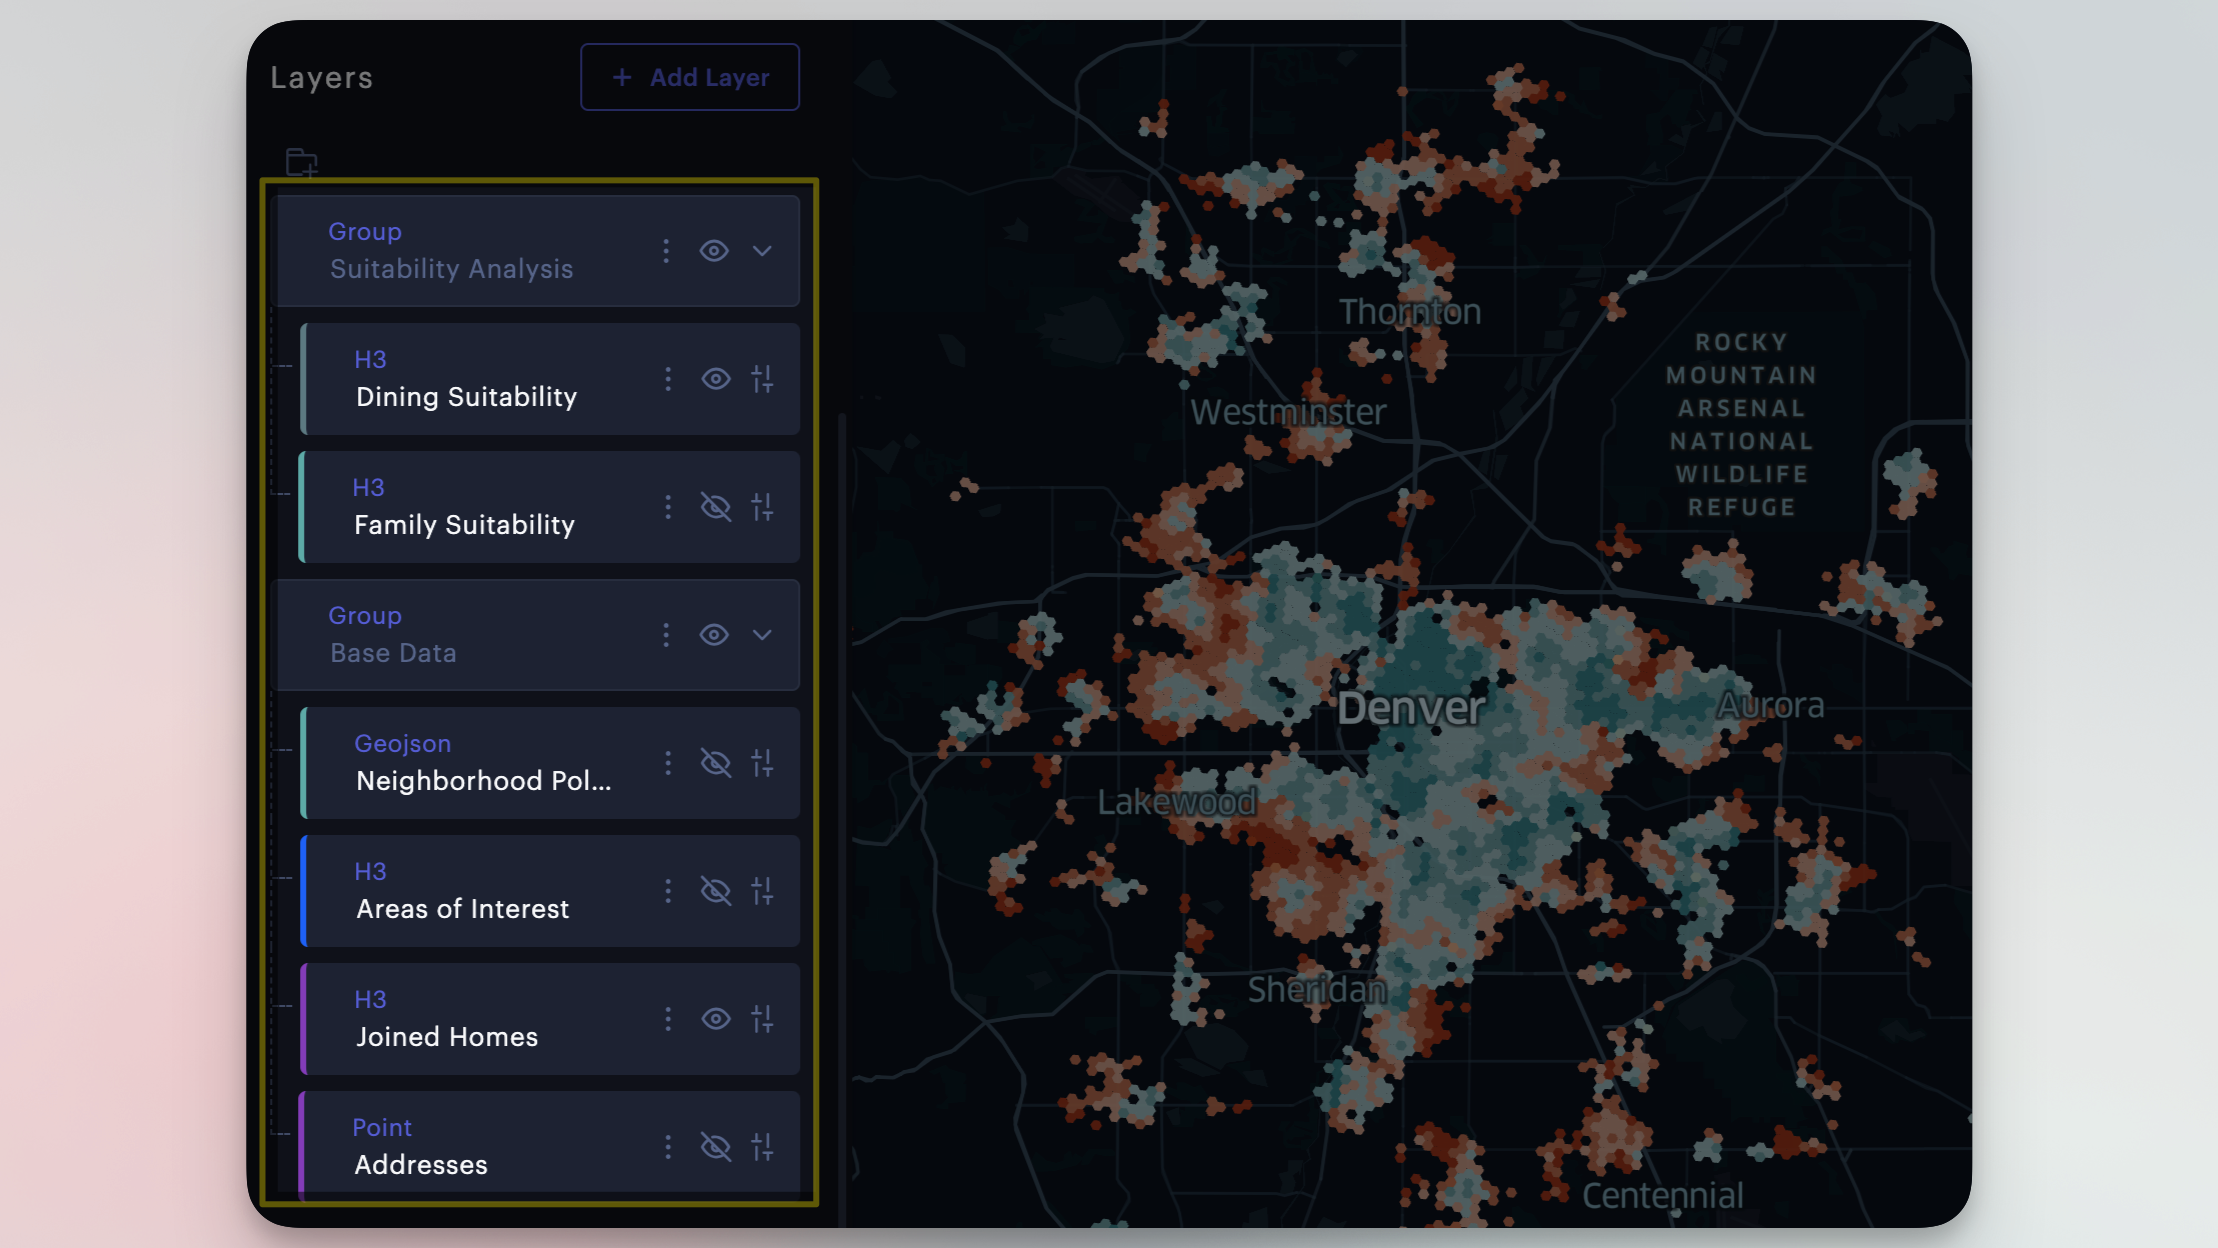
Task: Open Addresses layer settings sliders icon
Action: point(762,1147)
